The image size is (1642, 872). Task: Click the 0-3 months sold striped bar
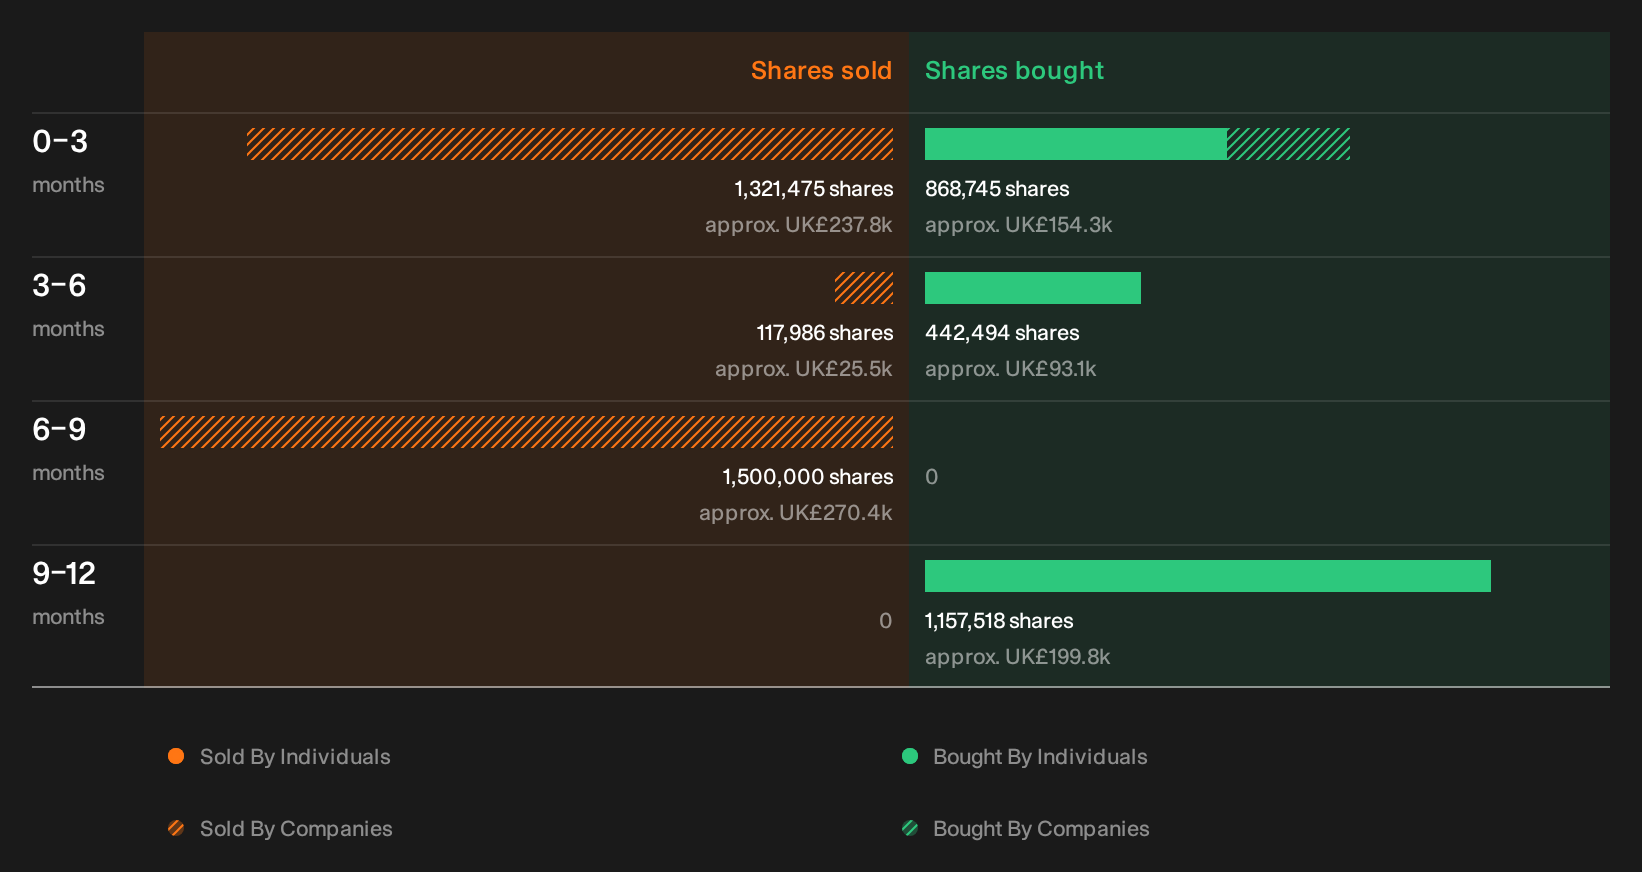tap(570, 144)
